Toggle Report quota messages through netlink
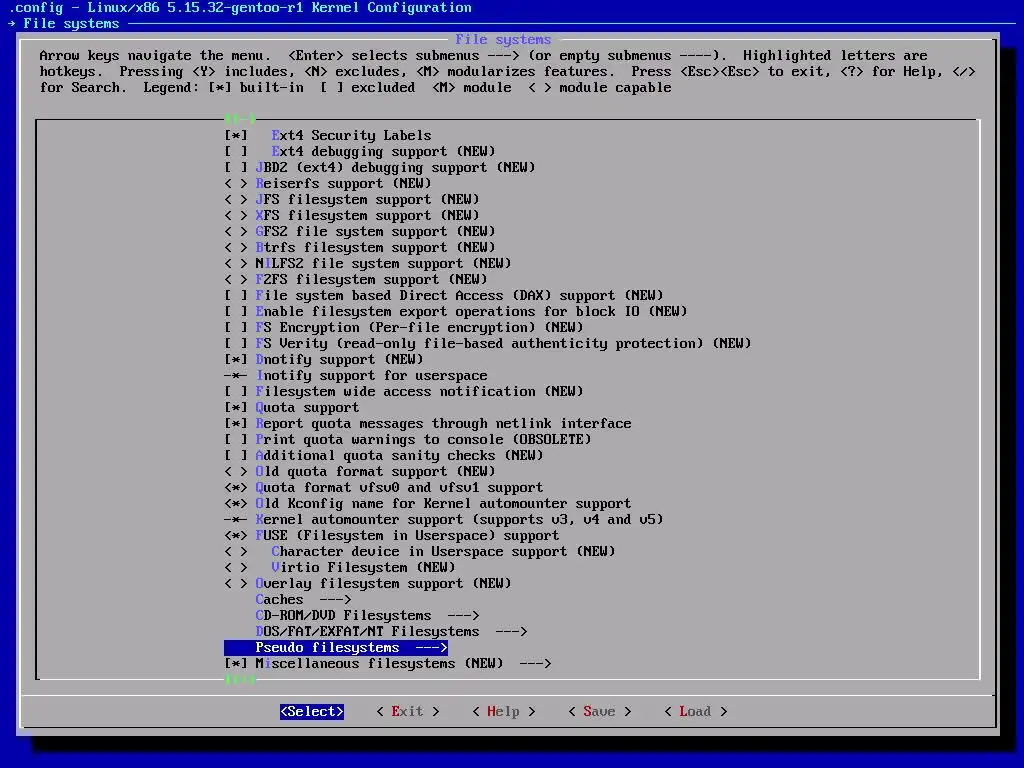Viewport: 1024px width, 768px height. pyautogui.click(x=428, y=423)
